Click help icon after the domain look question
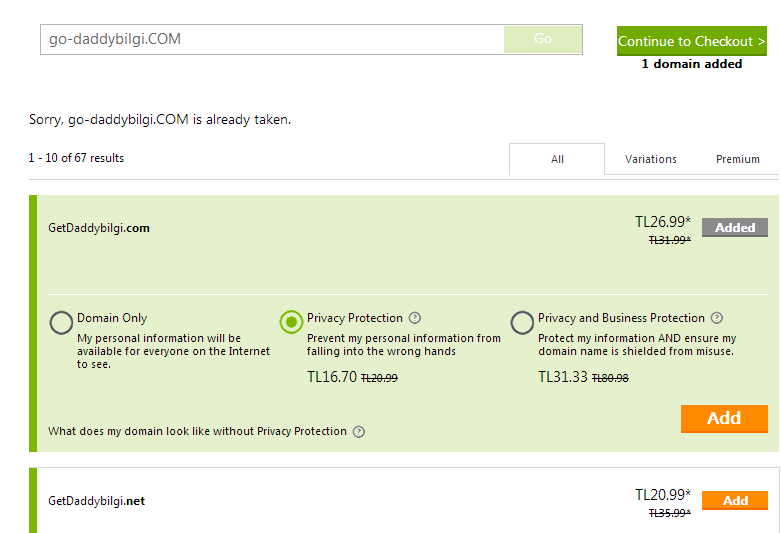This screenshot has width=781, height=533. click(x=359, y=432)
